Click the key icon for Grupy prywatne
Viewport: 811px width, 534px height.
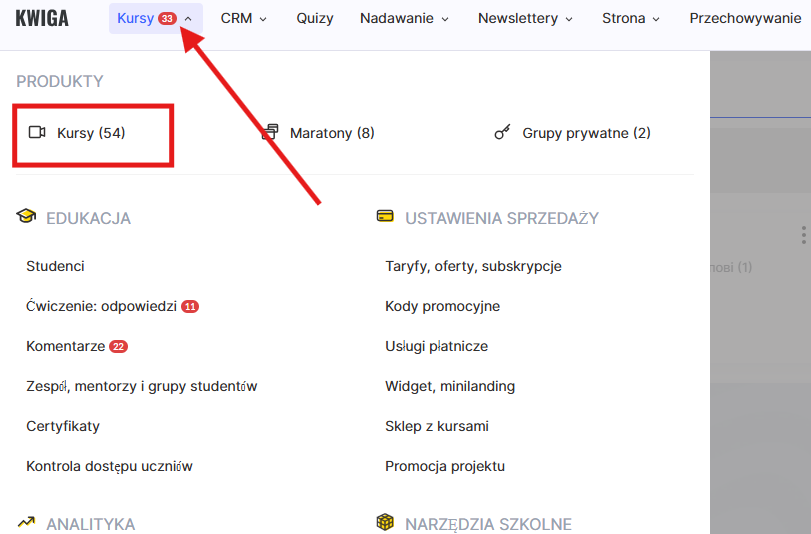pyautogui.click(x=503, y=133)
